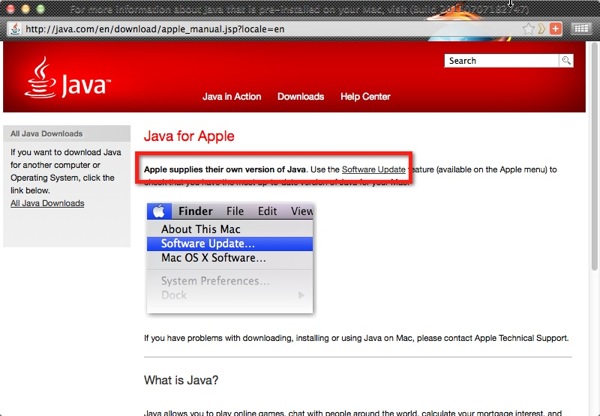This screenshot has width=600, height=416.
Task: Click the chevron icon beside the star
Action: click(541, 29)
